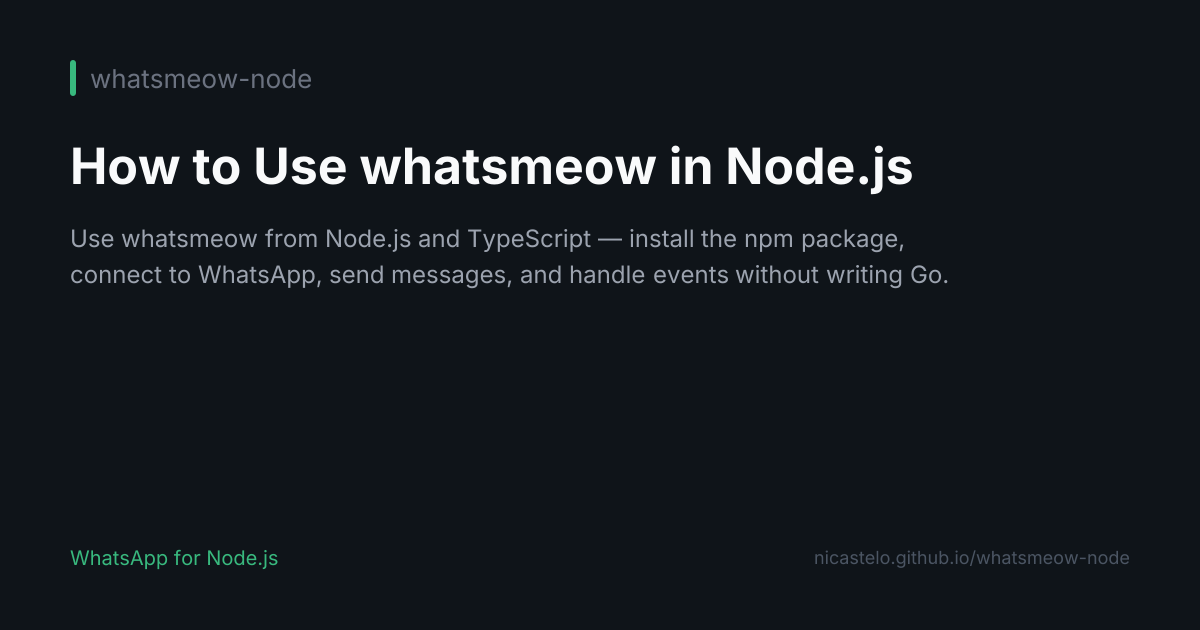
Task: Click the green vertical accent bar
Action: 73,78
